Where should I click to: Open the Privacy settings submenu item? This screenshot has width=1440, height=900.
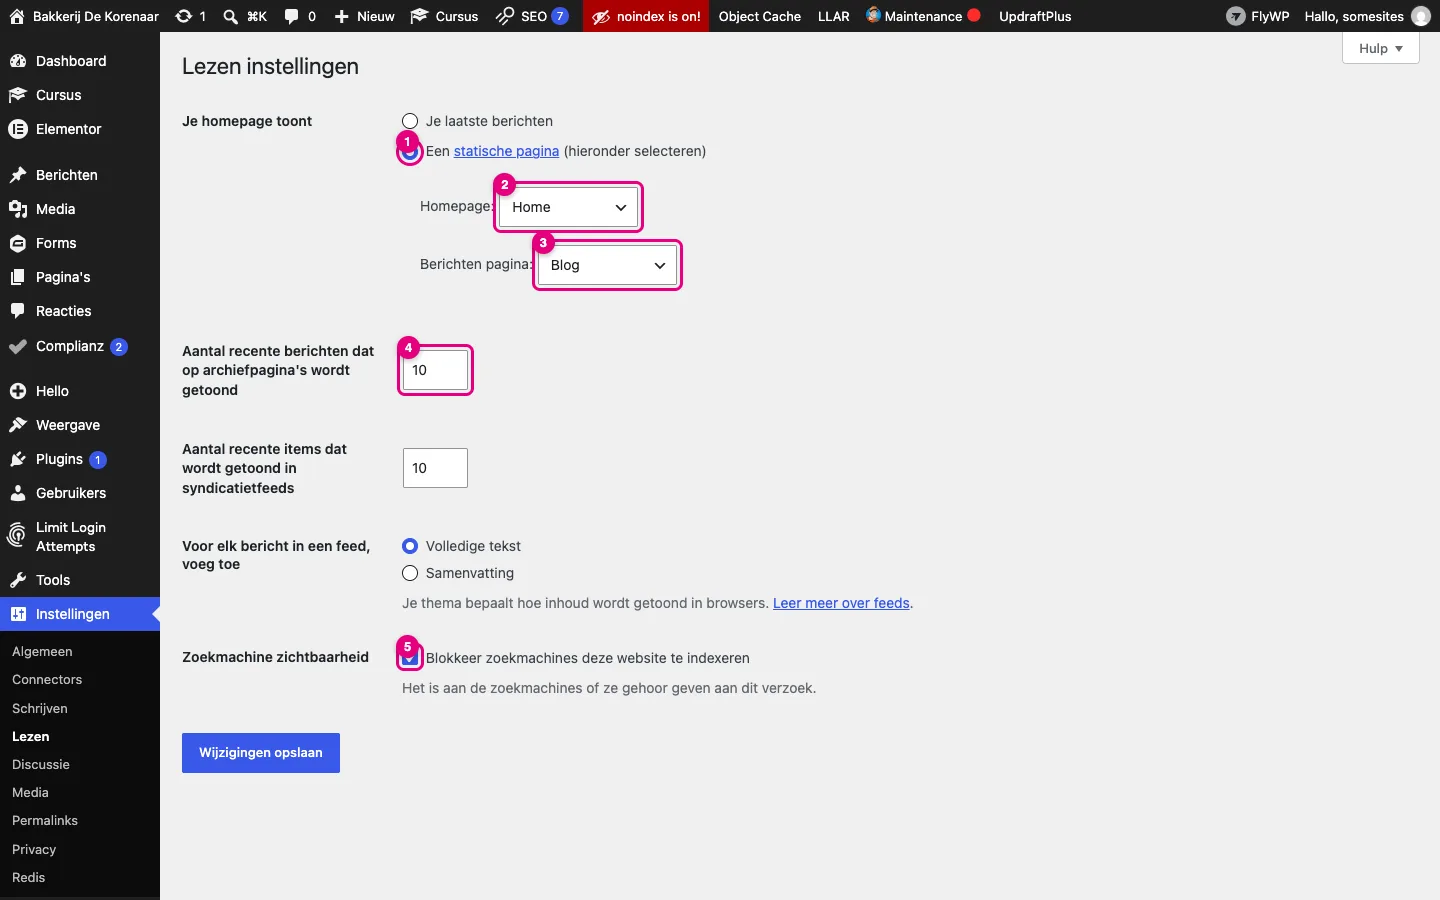[34, 849]
